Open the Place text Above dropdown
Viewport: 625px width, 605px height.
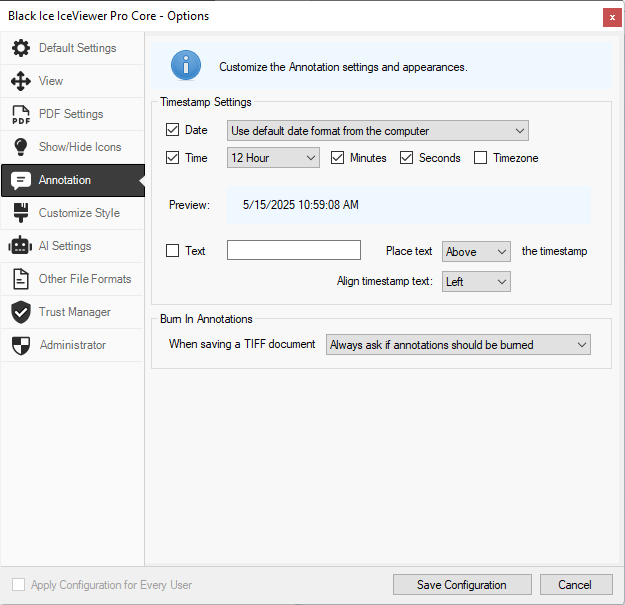476,251
